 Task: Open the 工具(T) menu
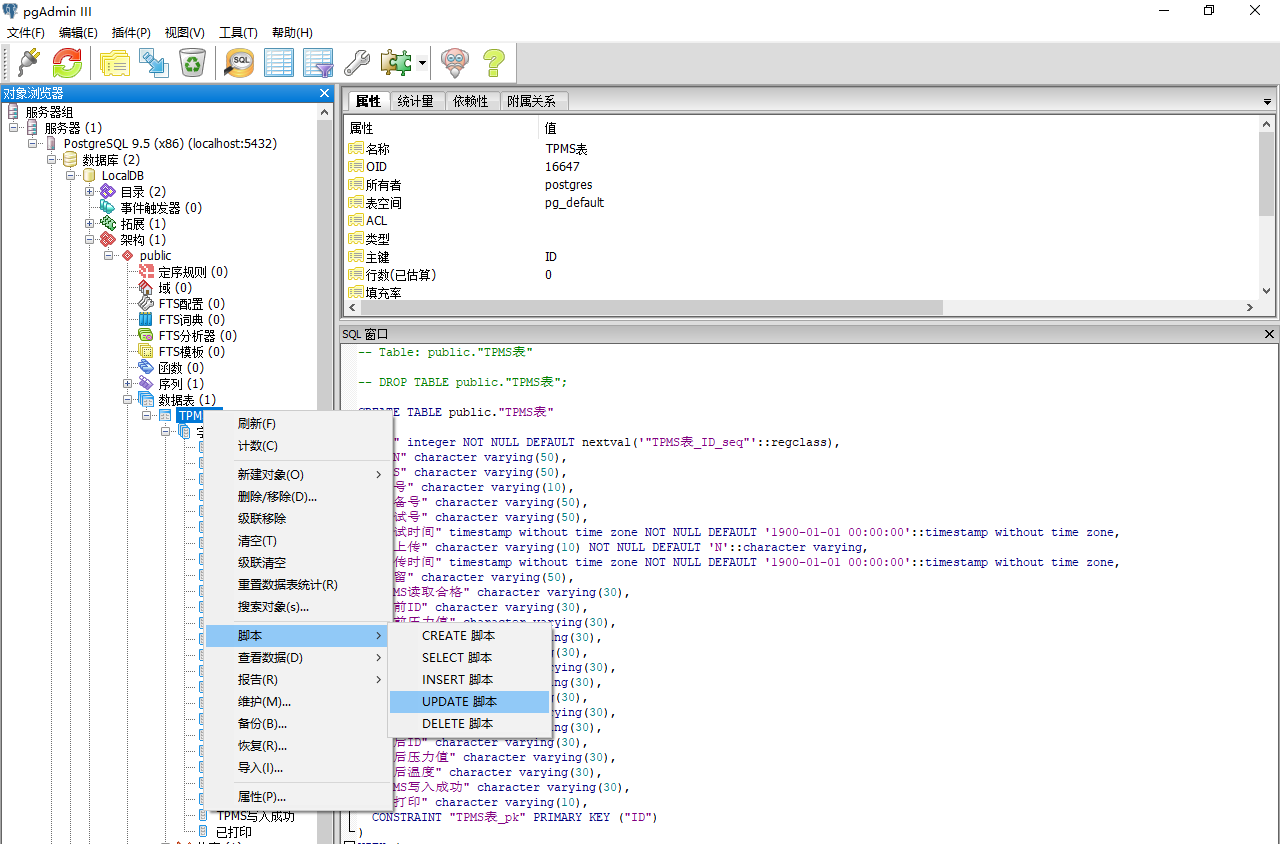pyautogui.click(x=238, y=33)
